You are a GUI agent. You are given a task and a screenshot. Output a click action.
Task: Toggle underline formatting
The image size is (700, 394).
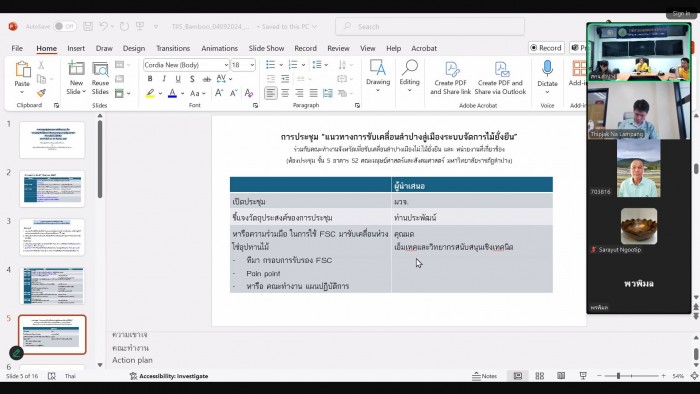click(x=178, y=79)
